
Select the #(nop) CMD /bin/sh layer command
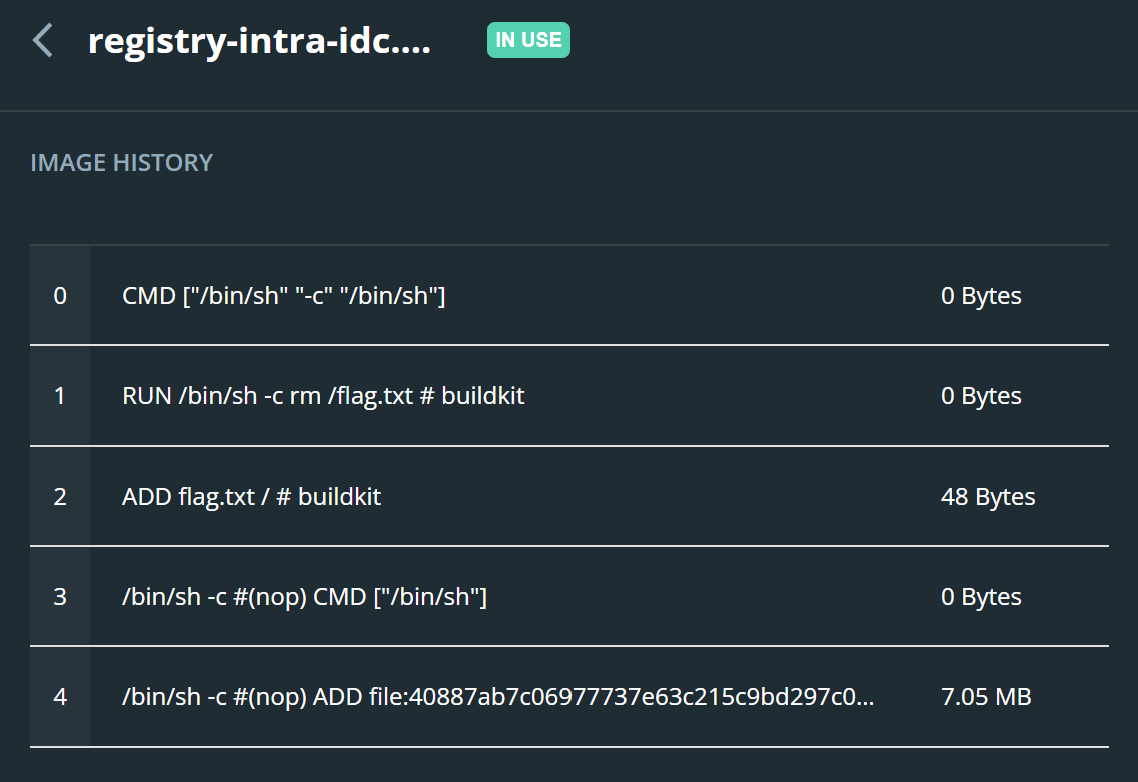tap(304, 597)
